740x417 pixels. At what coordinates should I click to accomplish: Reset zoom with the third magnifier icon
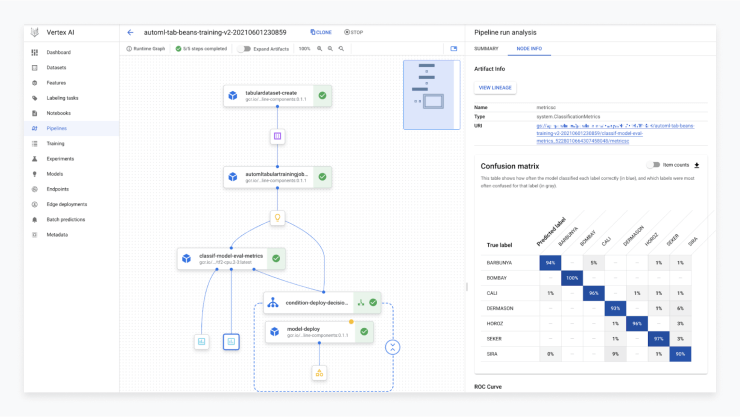point(341,49)
